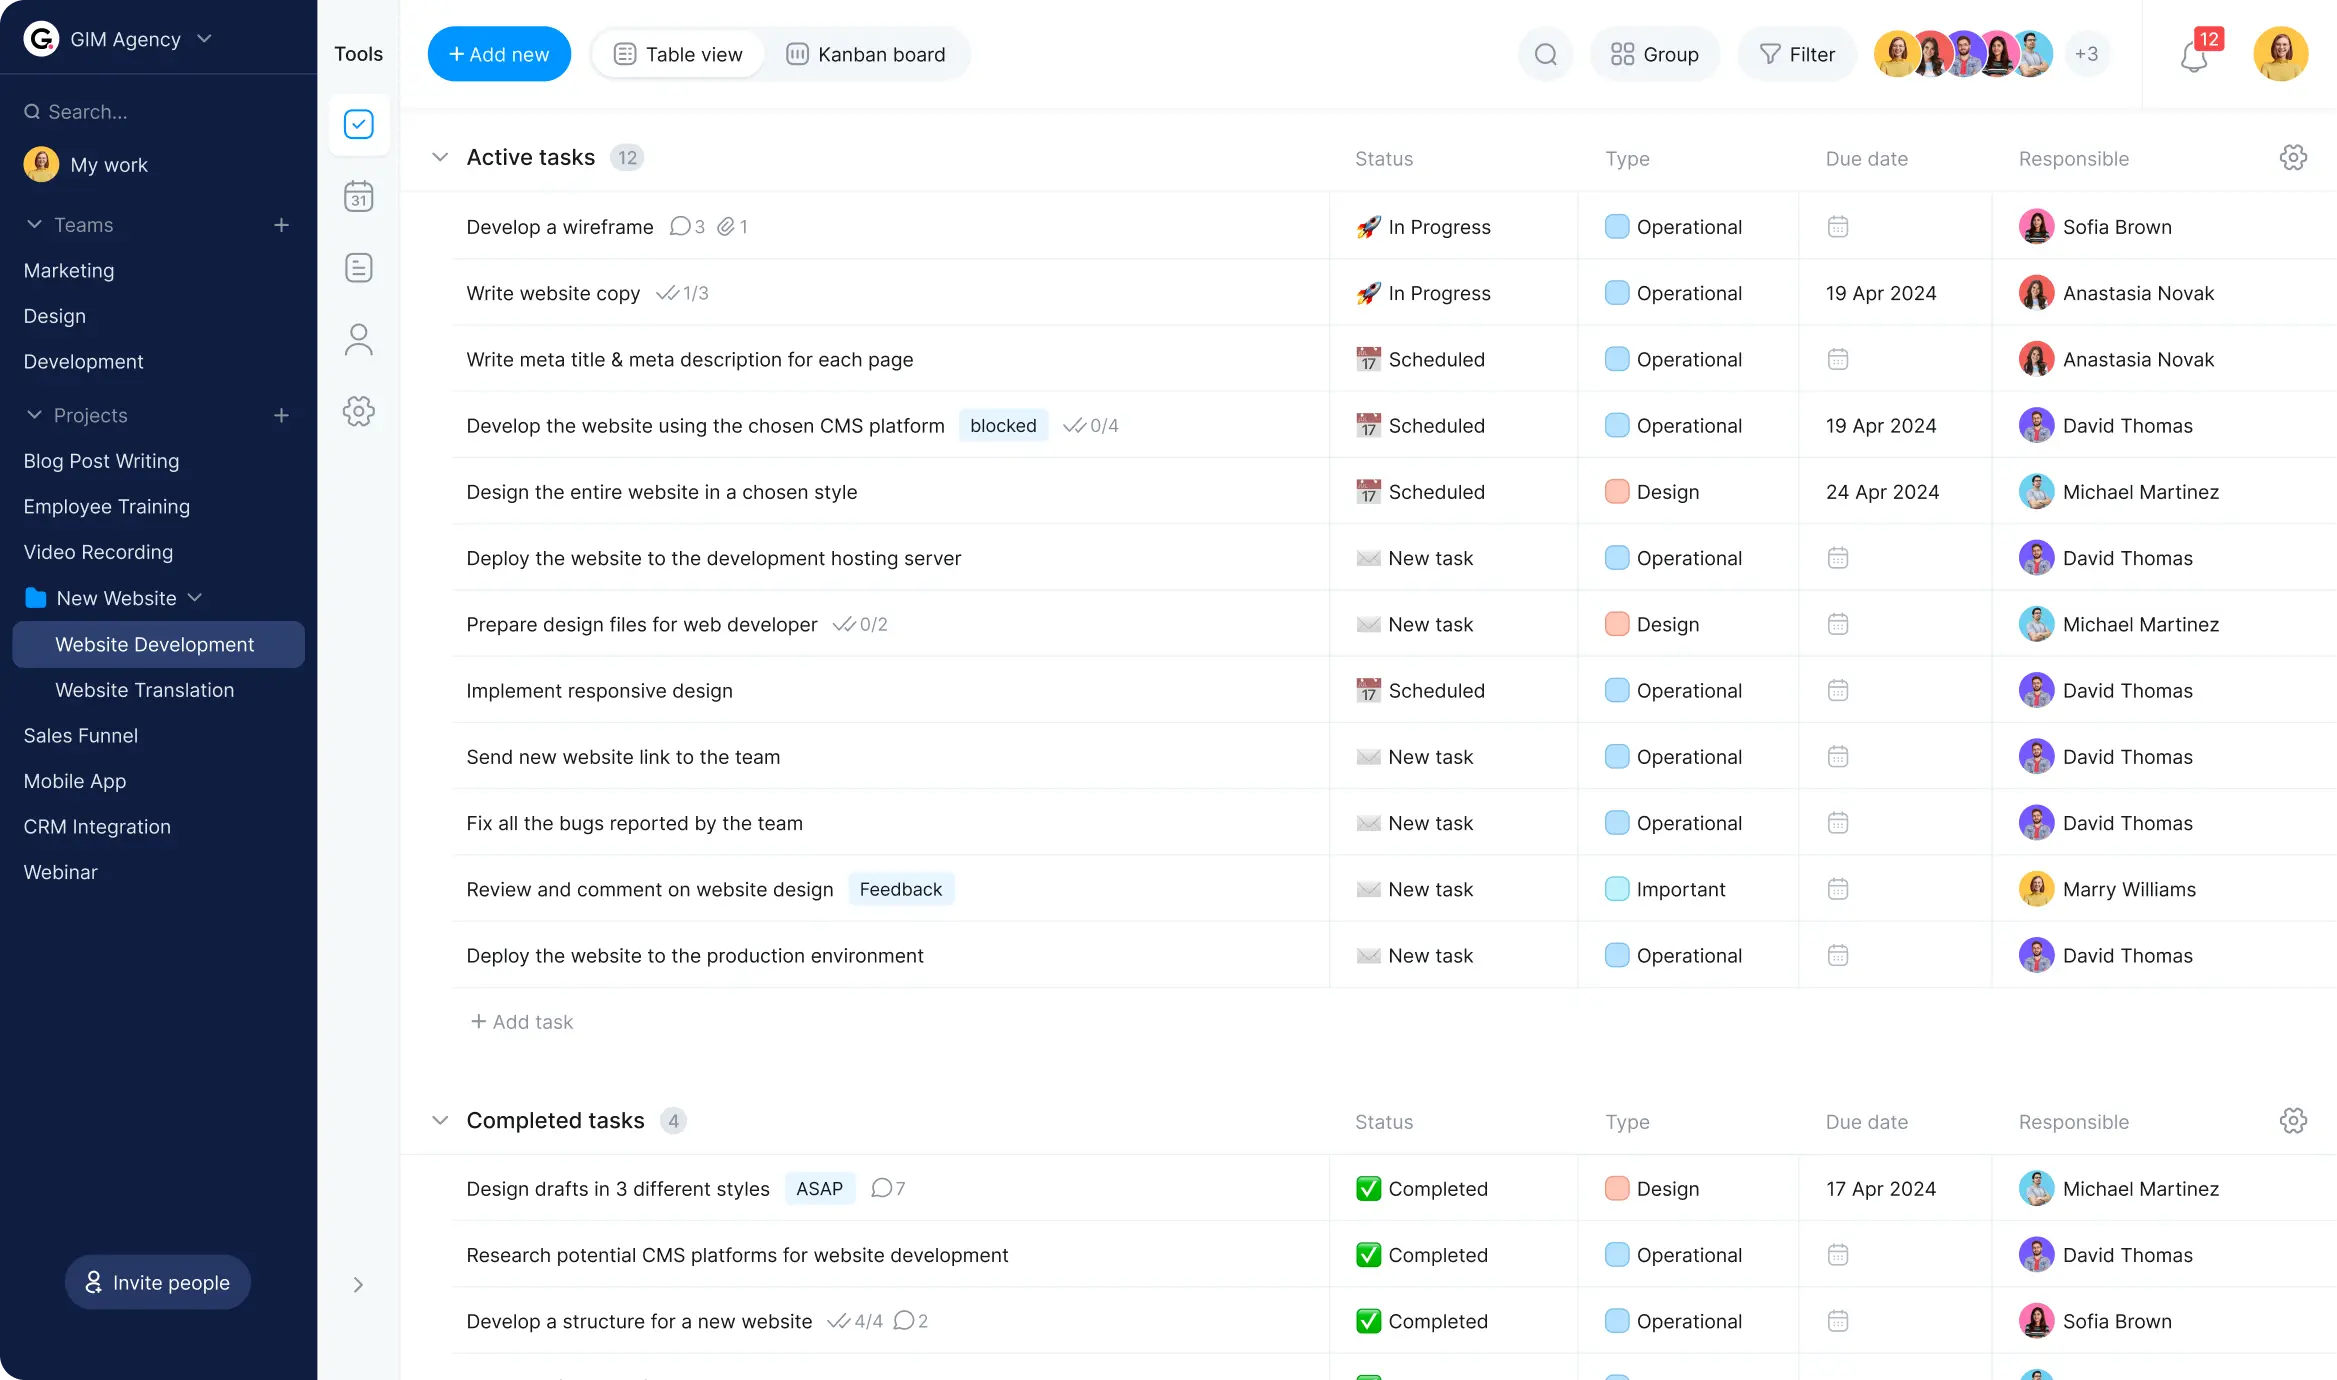
Task: Set due date for Develop a wireframe
Action: point(1837,227)
